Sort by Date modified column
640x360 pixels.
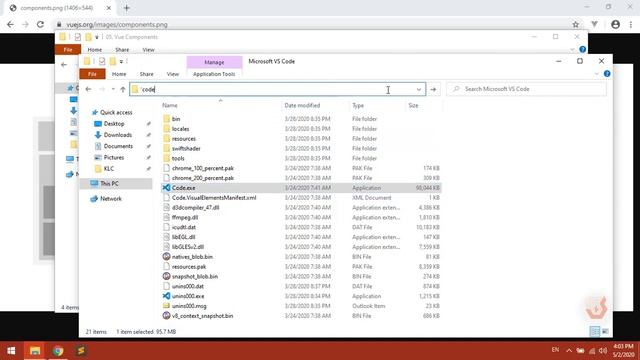(x=302, y=105)
